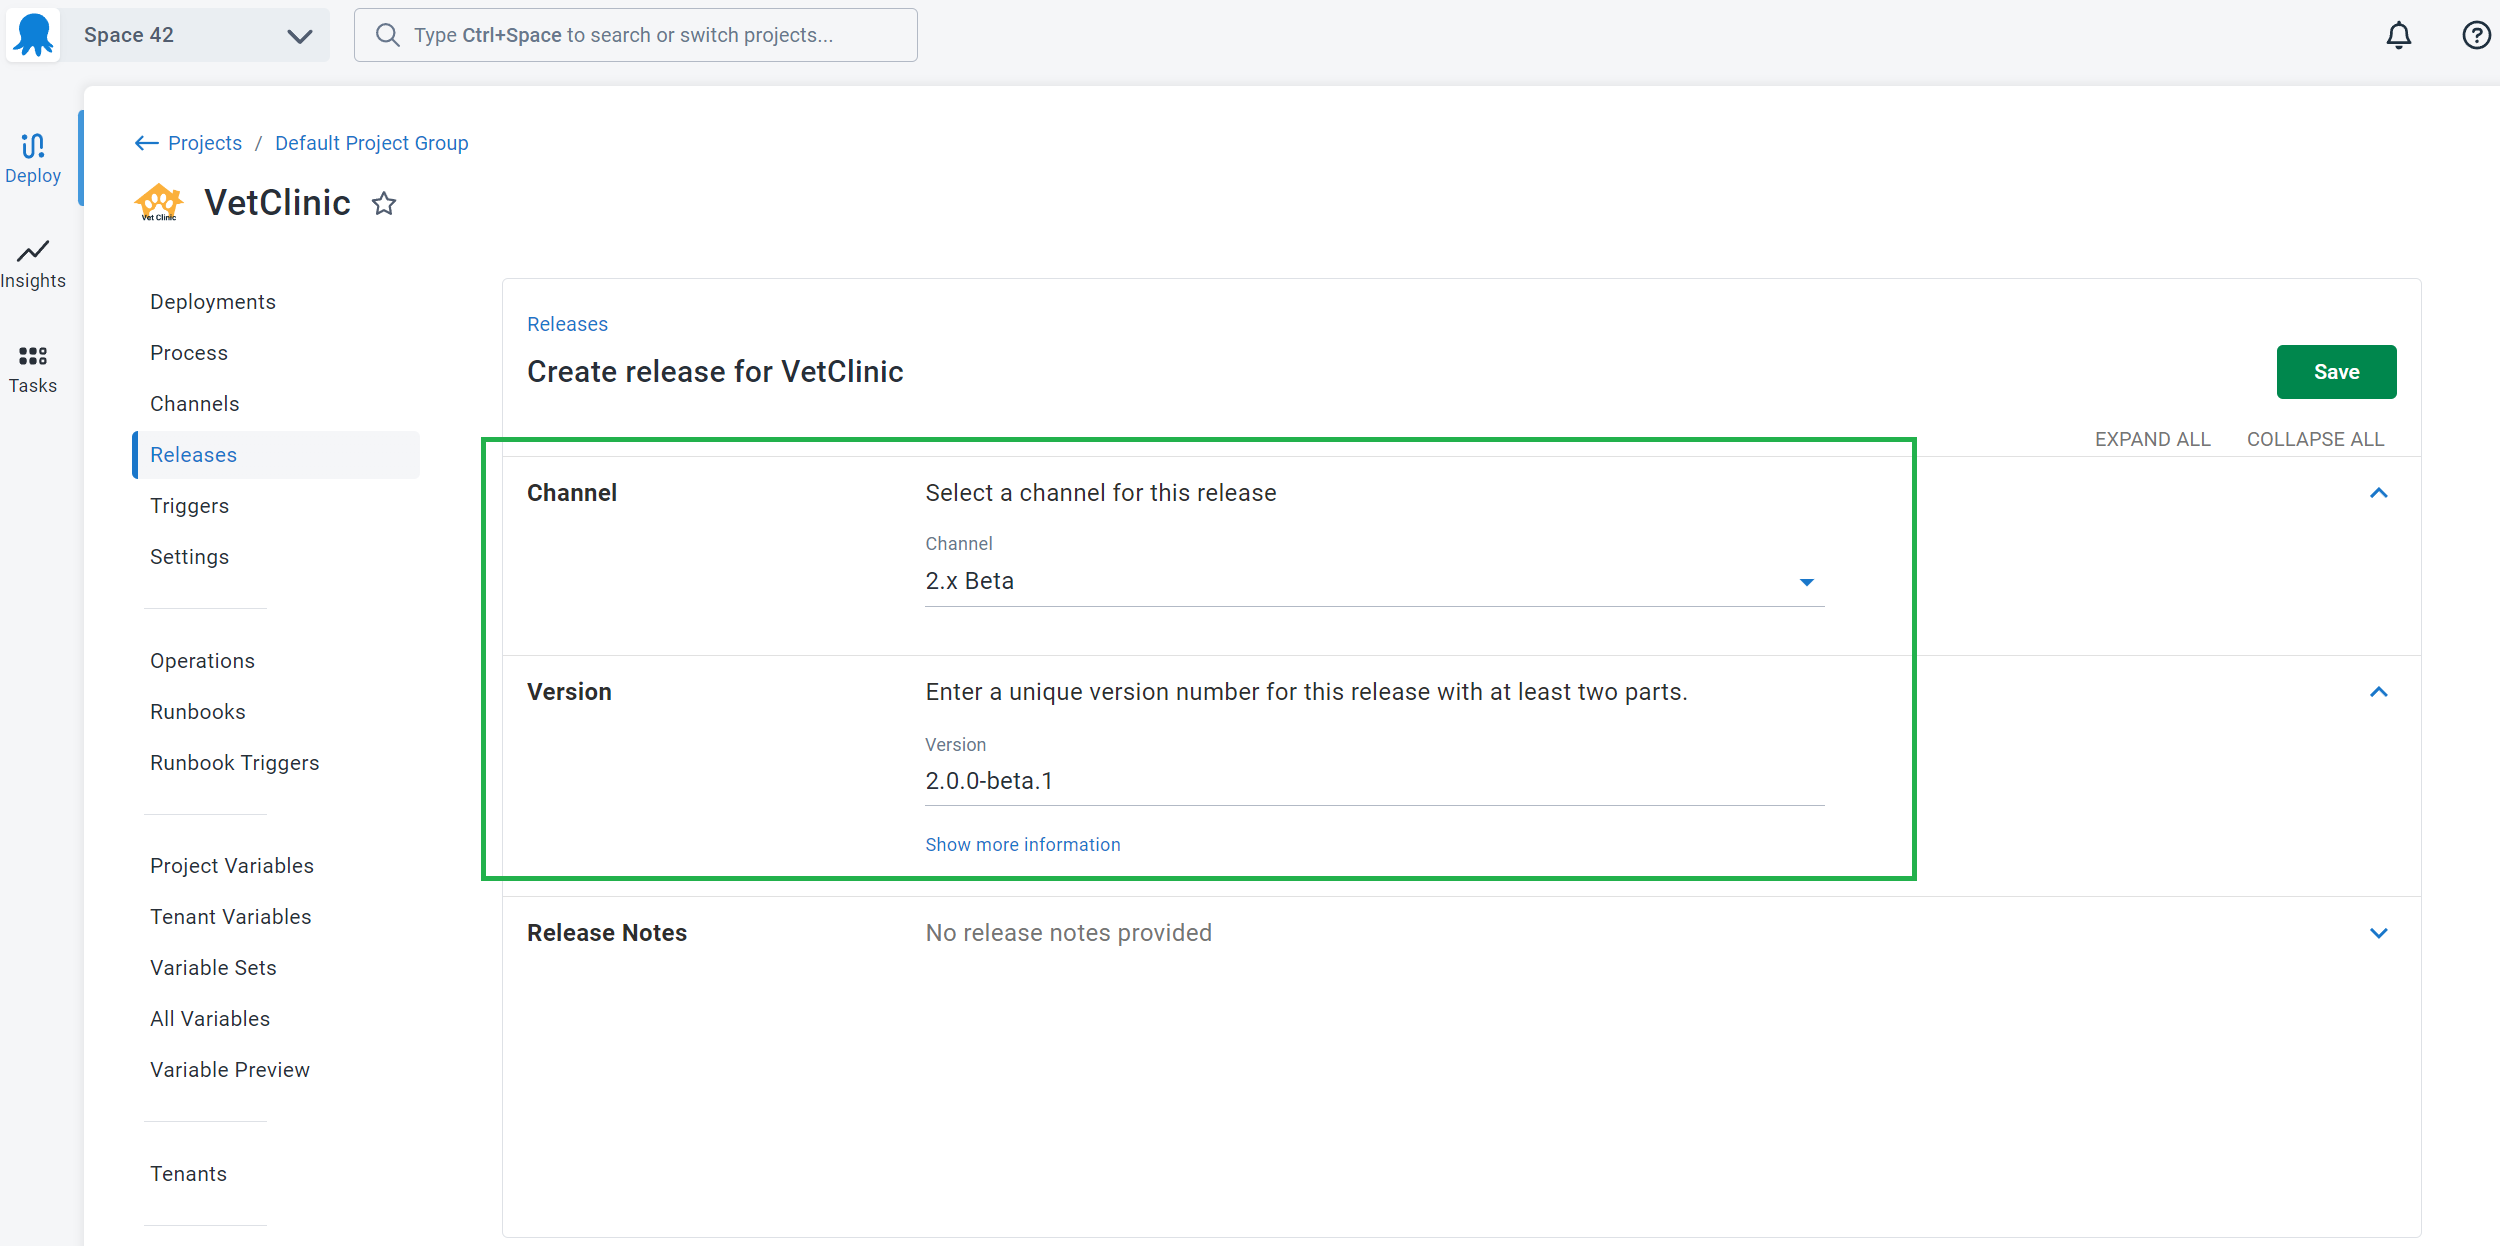
Task: Click the VetClinic project logo
Action: click(159, 203)
